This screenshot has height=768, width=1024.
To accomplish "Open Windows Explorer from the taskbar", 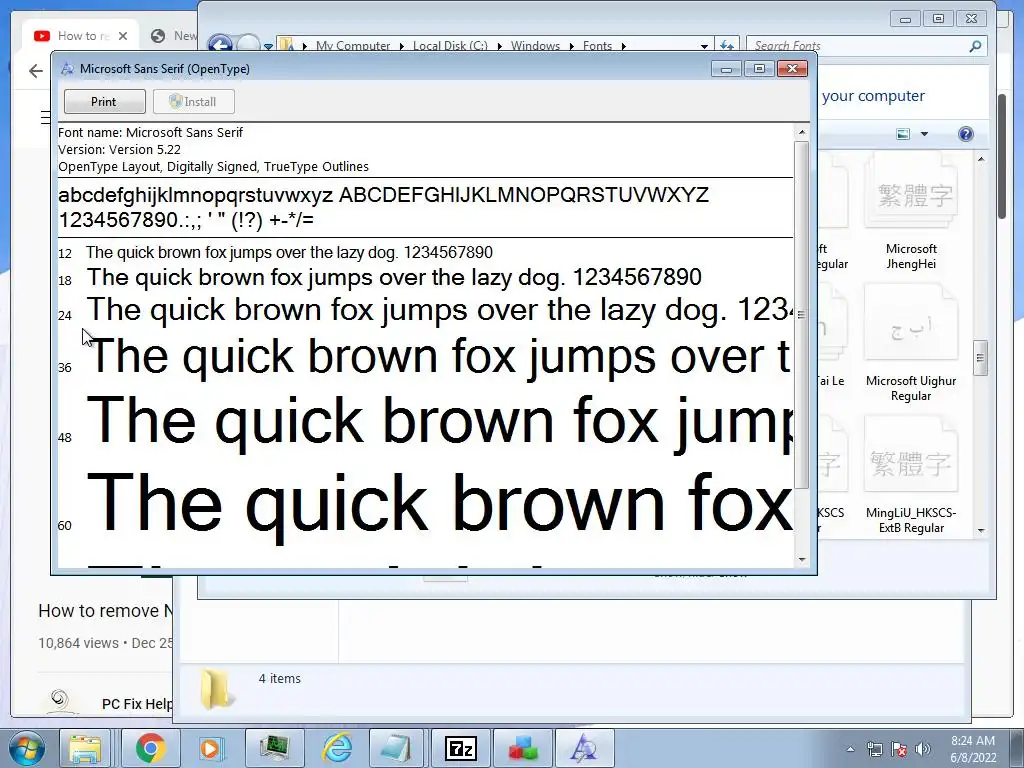I will (86, 748).
